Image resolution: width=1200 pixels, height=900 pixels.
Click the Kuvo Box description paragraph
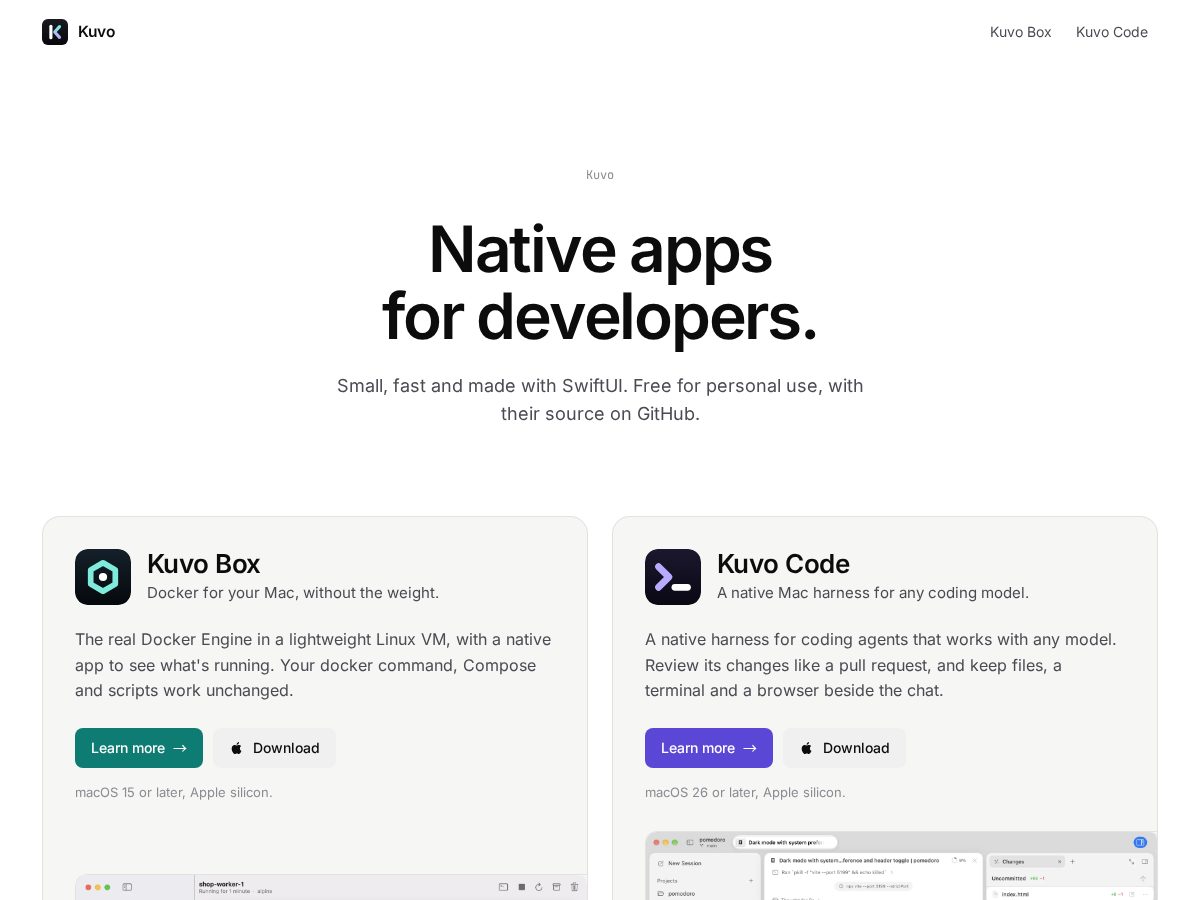coord(314,665)
